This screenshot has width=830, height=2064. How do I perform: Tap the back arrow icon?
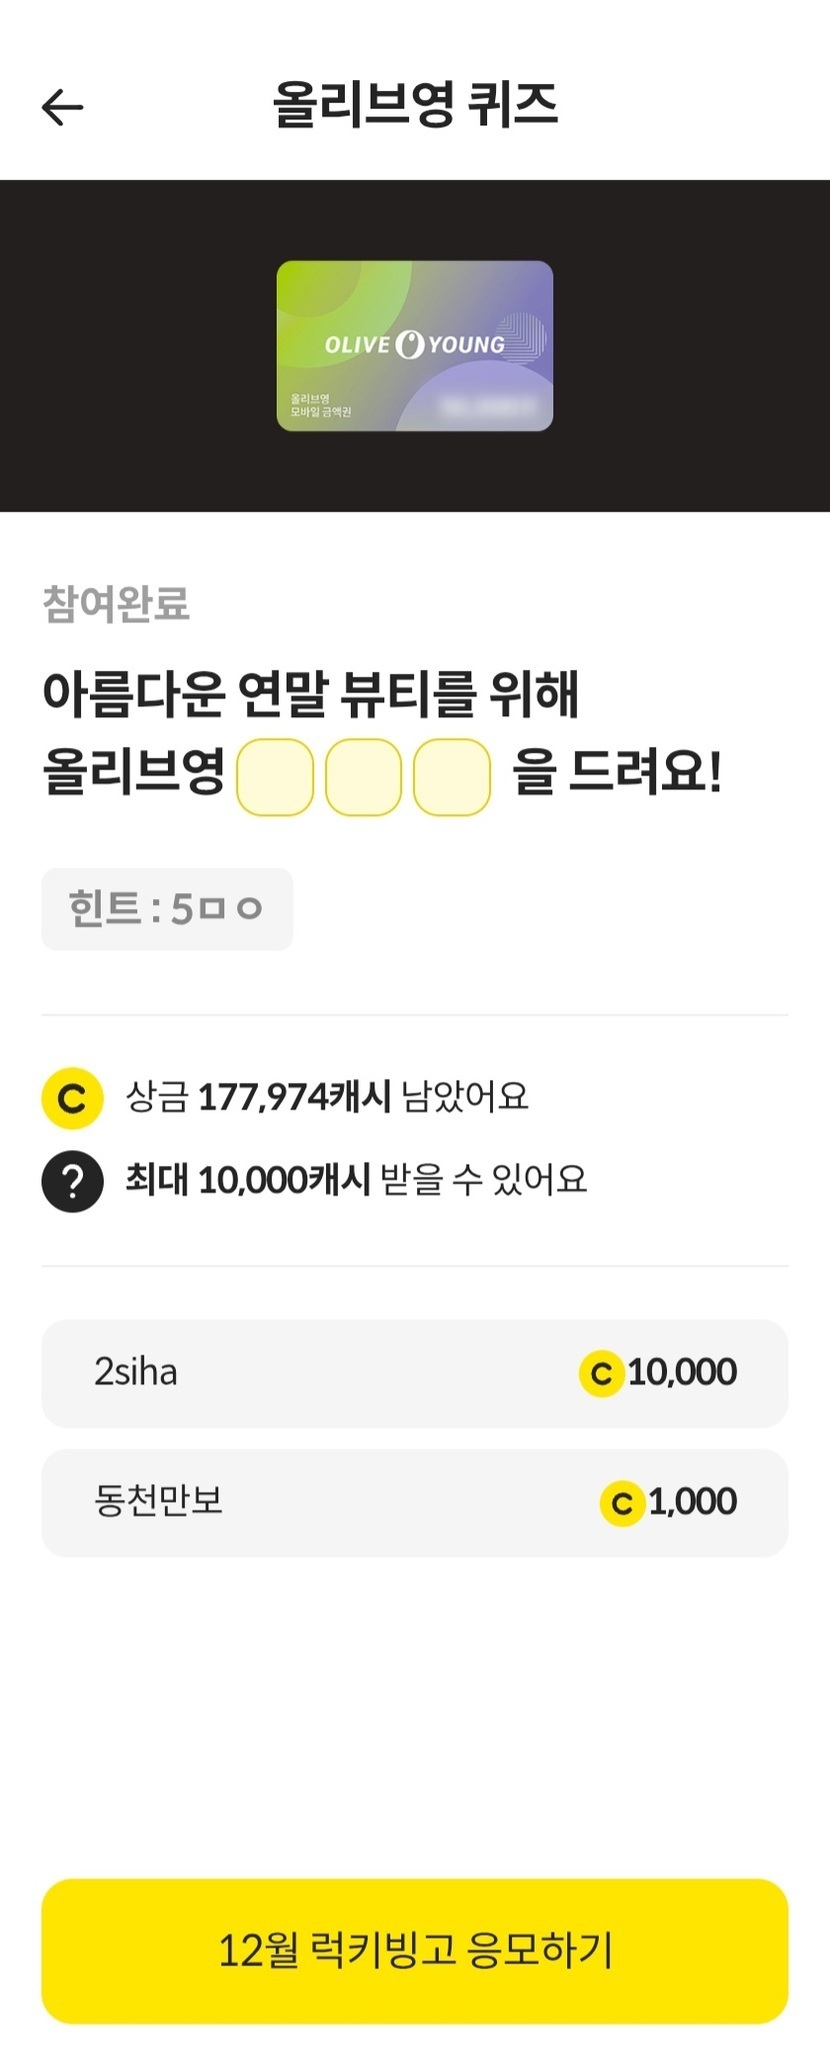[62, 107]
